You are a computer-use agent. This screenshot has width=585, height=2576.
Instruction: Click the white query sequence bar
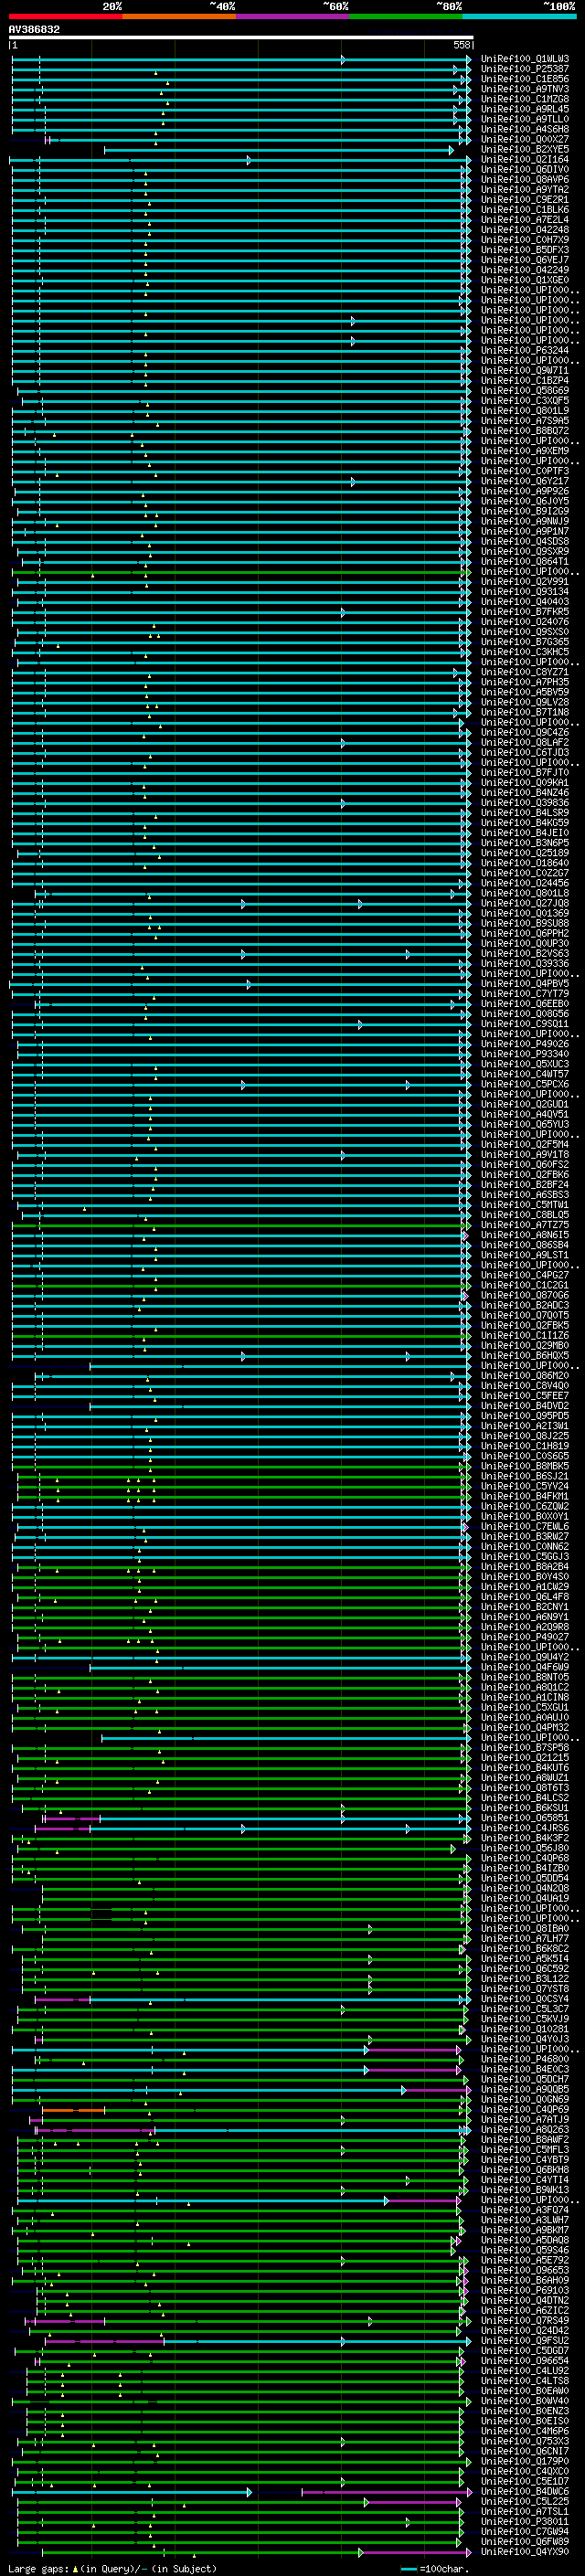click(240, 38)
